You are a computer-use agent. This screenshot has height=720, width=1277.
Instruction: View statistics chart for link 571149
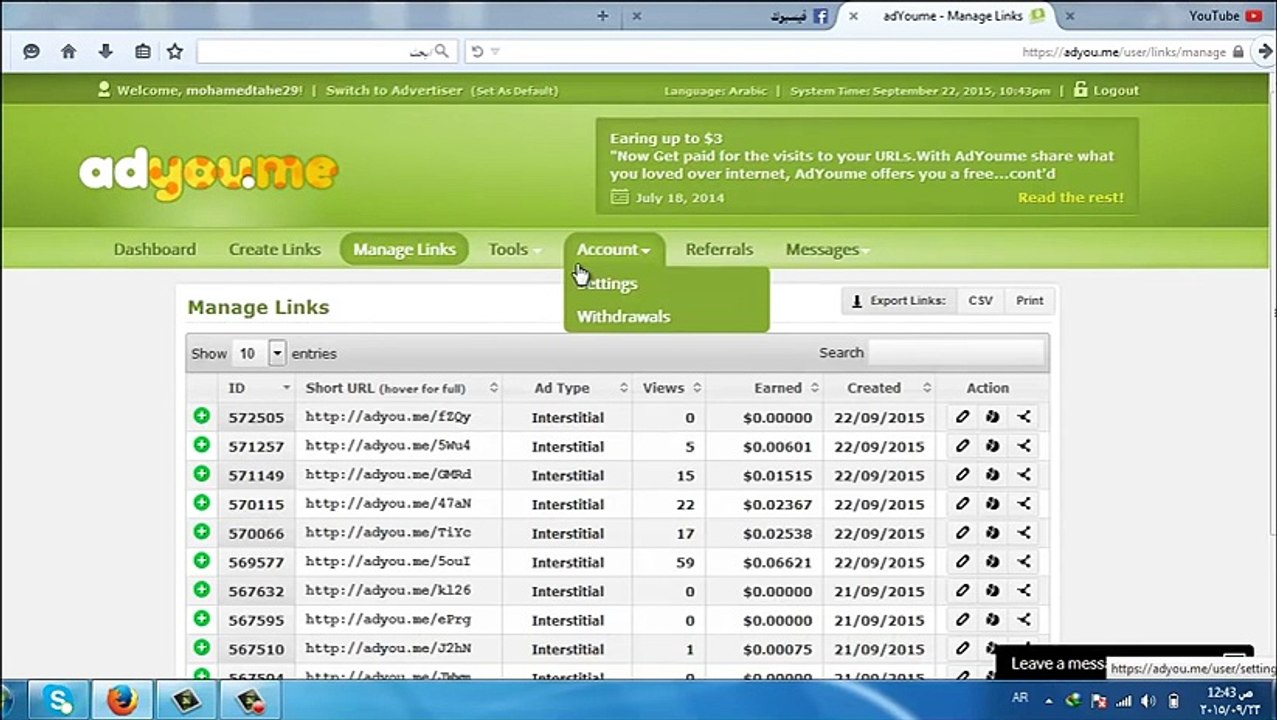(x=992, y=475)
